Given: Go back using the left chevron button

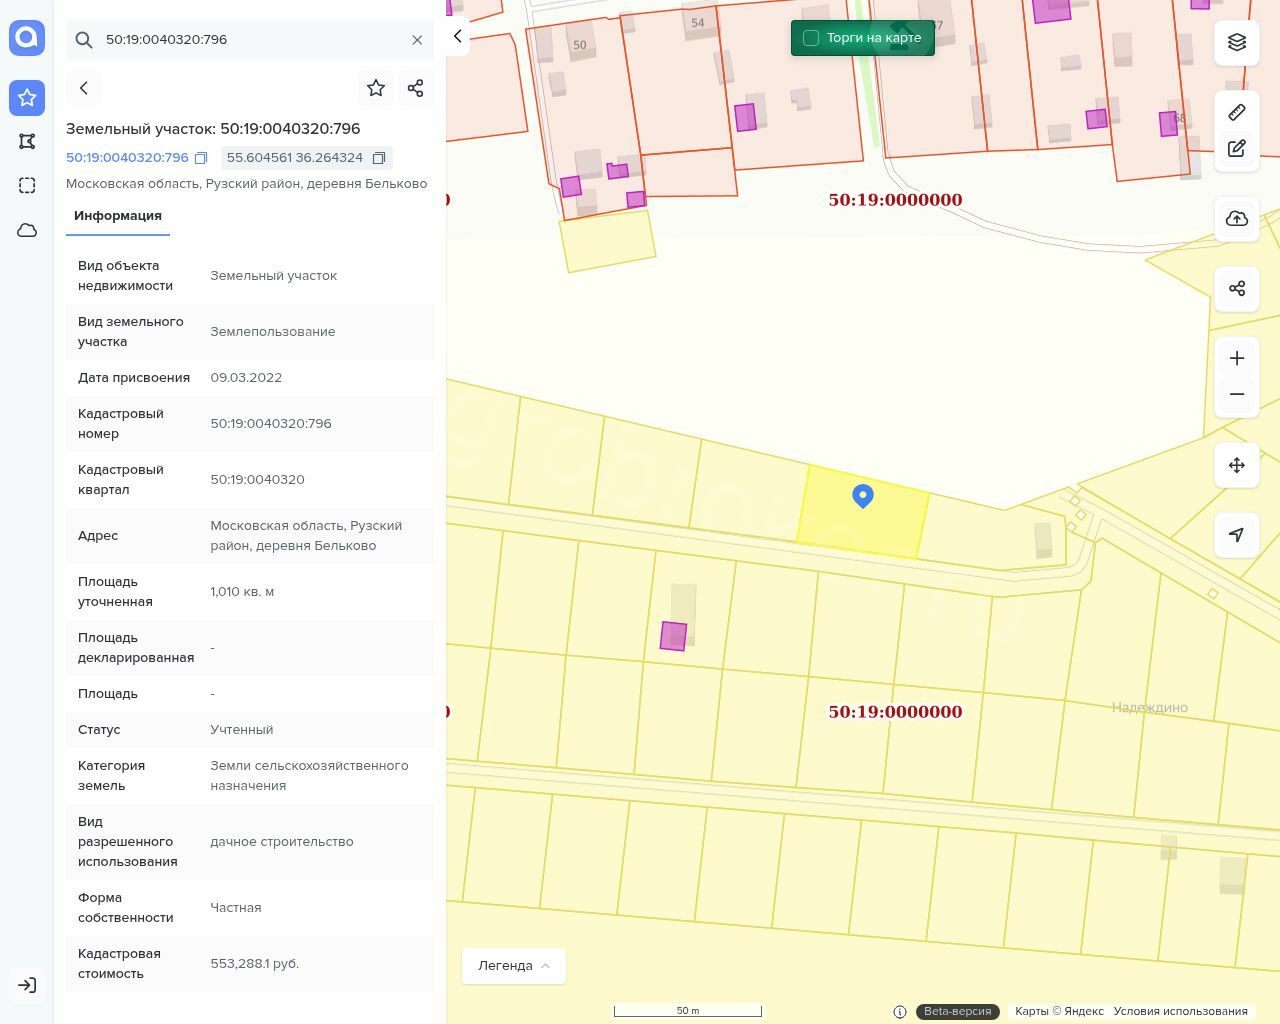Looking at the screenshot, I should 84,88.
